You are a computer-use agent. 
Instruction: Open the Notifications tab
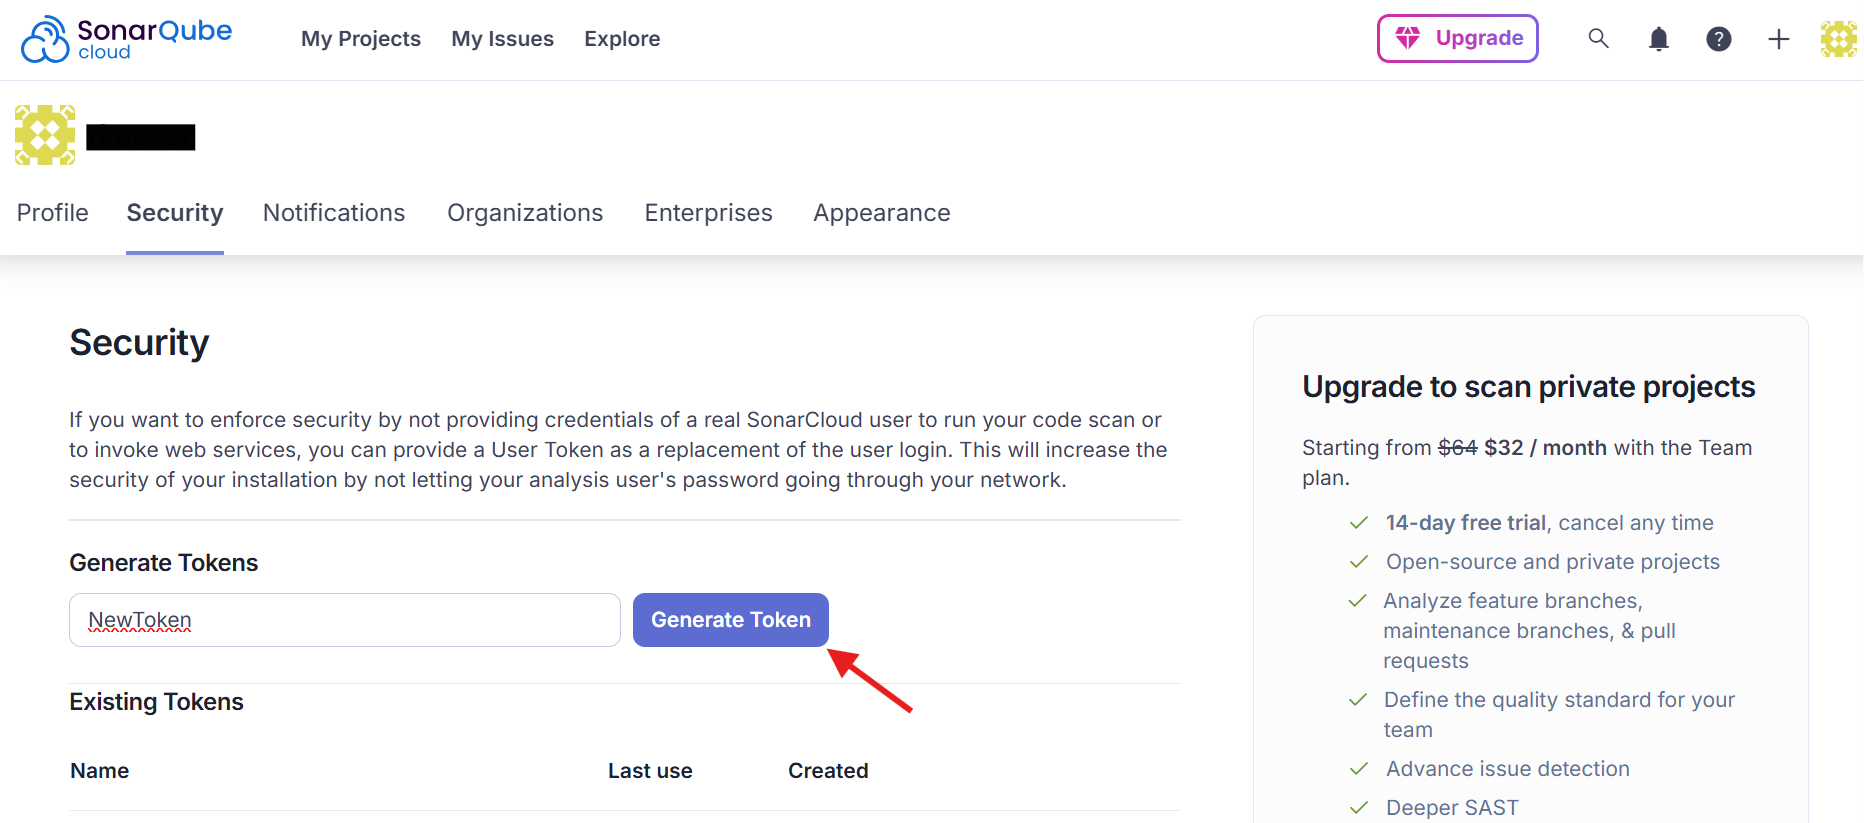coord(334,213)
